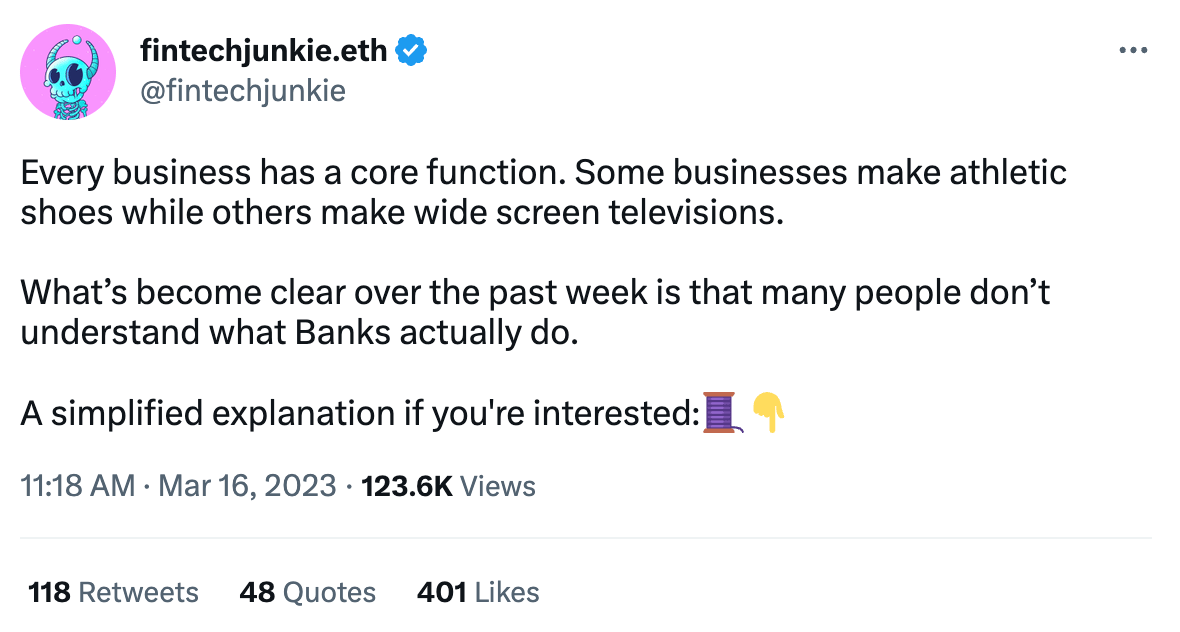This screenshot has width=1180, height=632.
Task: Click the paragraph beginning 'What's become clear'
Action: [535, 312]
